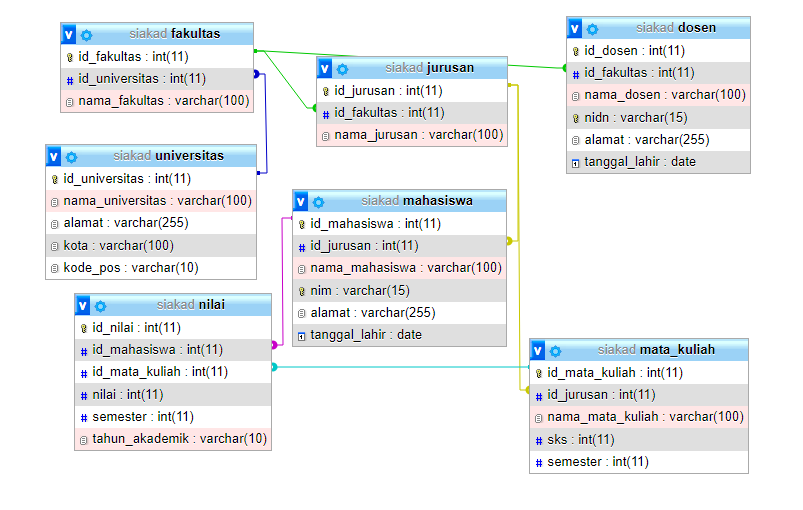
Task: Click 'kota : varchar(100)' field in universitas
Action: pos(151,246)
